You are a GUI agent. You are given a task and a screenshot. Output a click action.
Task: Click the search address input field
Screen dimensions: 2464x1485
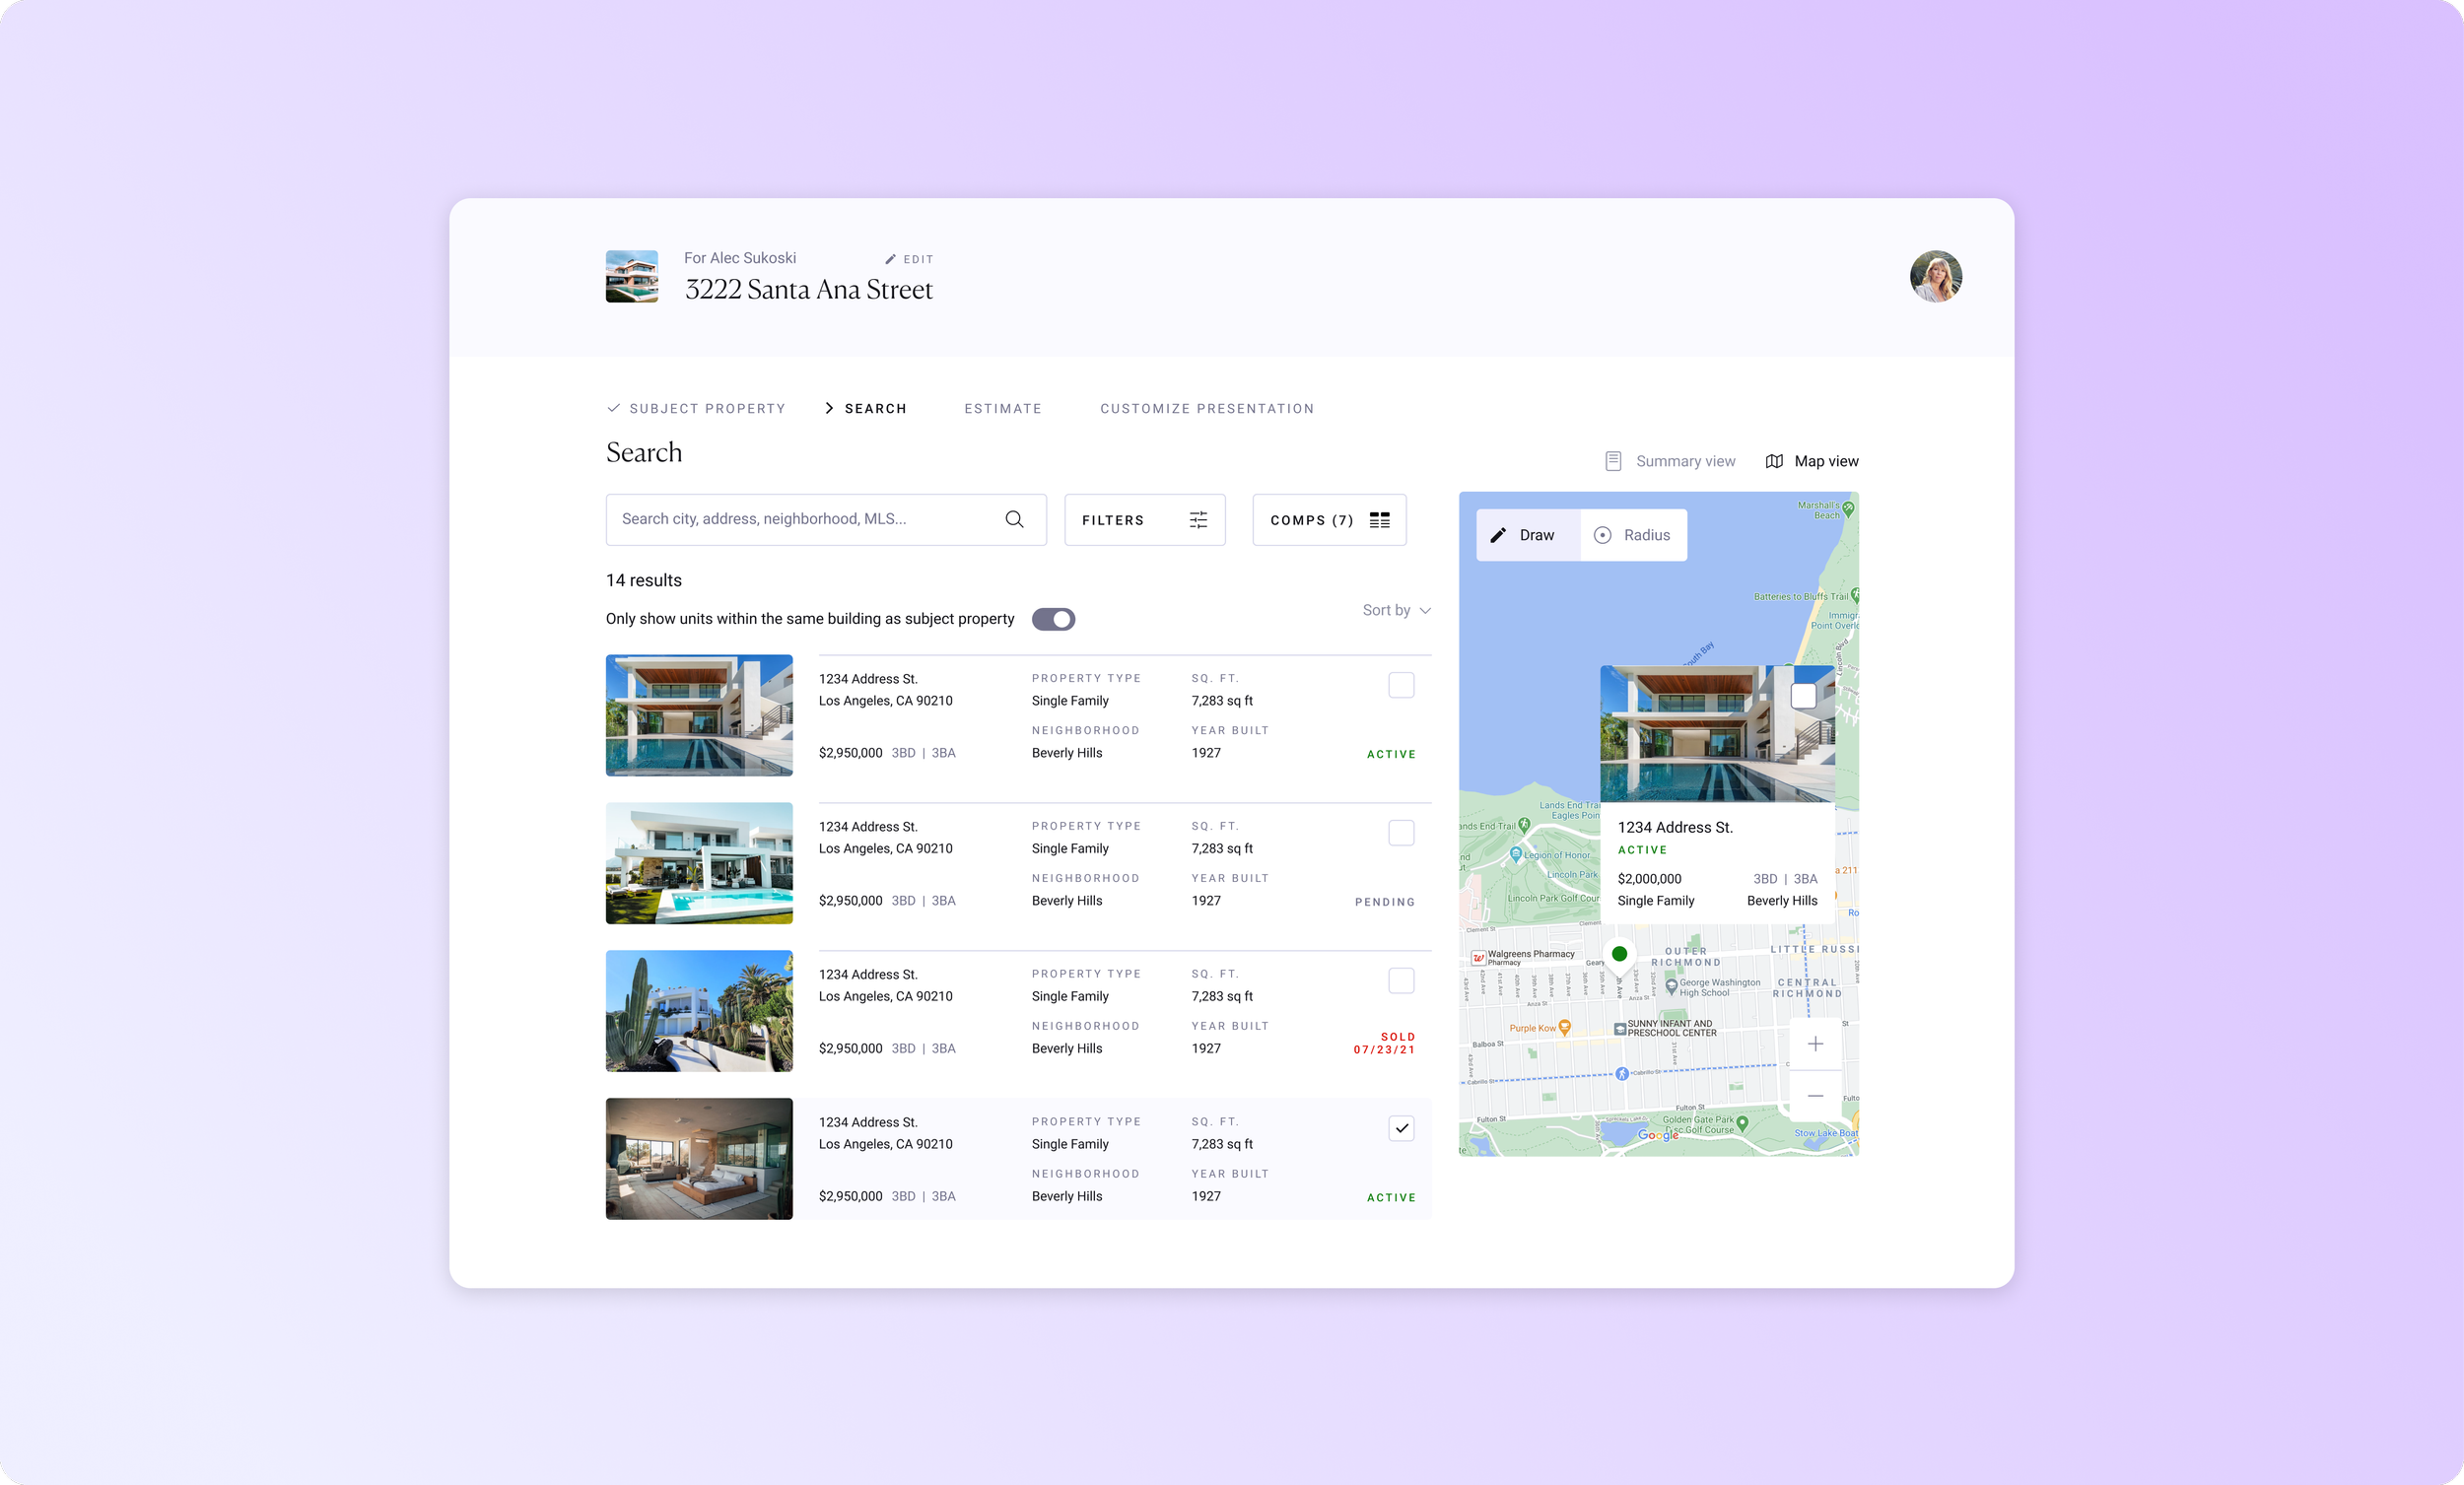800,519
